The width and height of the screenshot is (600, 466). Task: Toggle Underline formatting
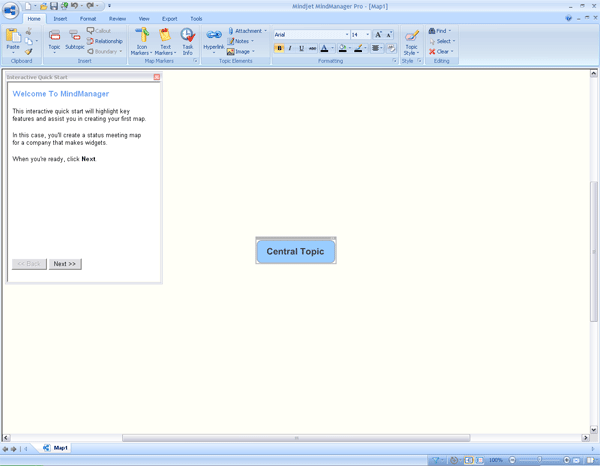pyautogui.click(x=302, y=48)
